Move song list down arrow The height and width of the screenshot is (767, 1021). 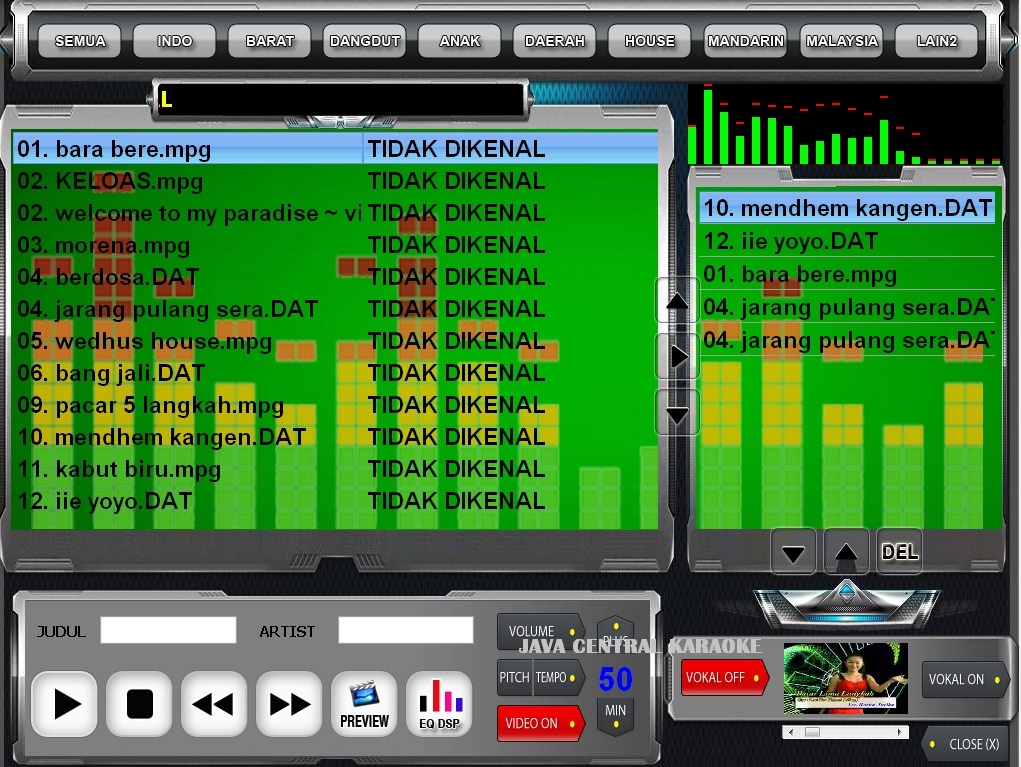tap(677, 413)
